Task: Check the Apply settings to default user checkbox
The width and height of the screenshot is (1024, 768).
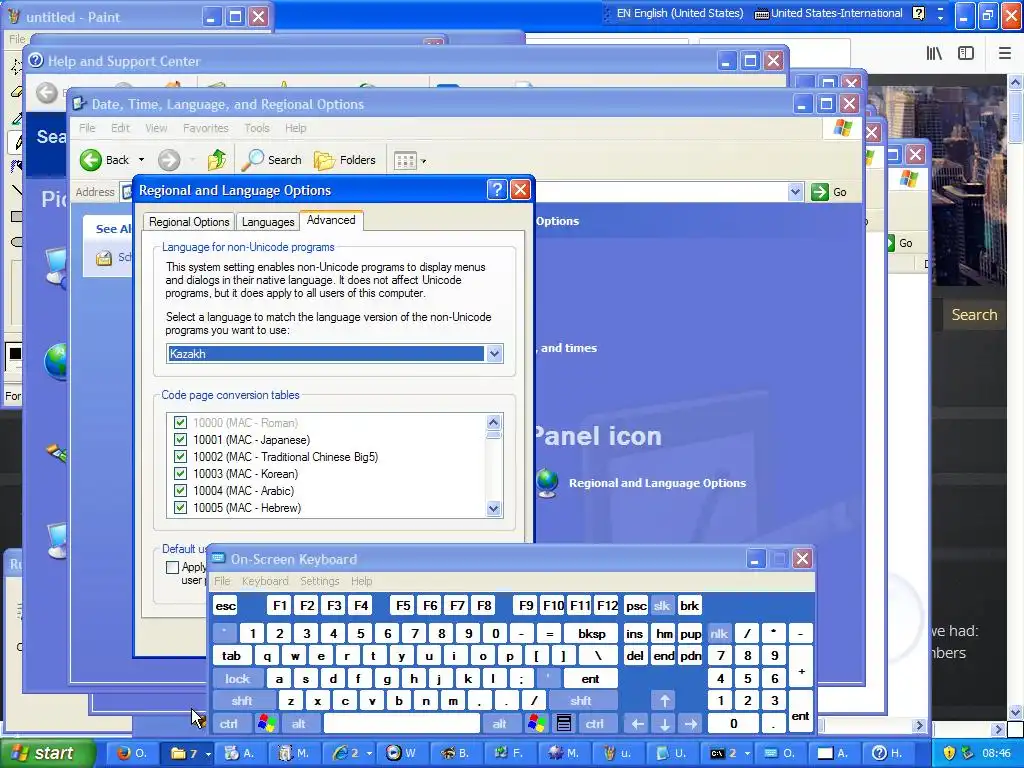Action: [x=172, y=567]
